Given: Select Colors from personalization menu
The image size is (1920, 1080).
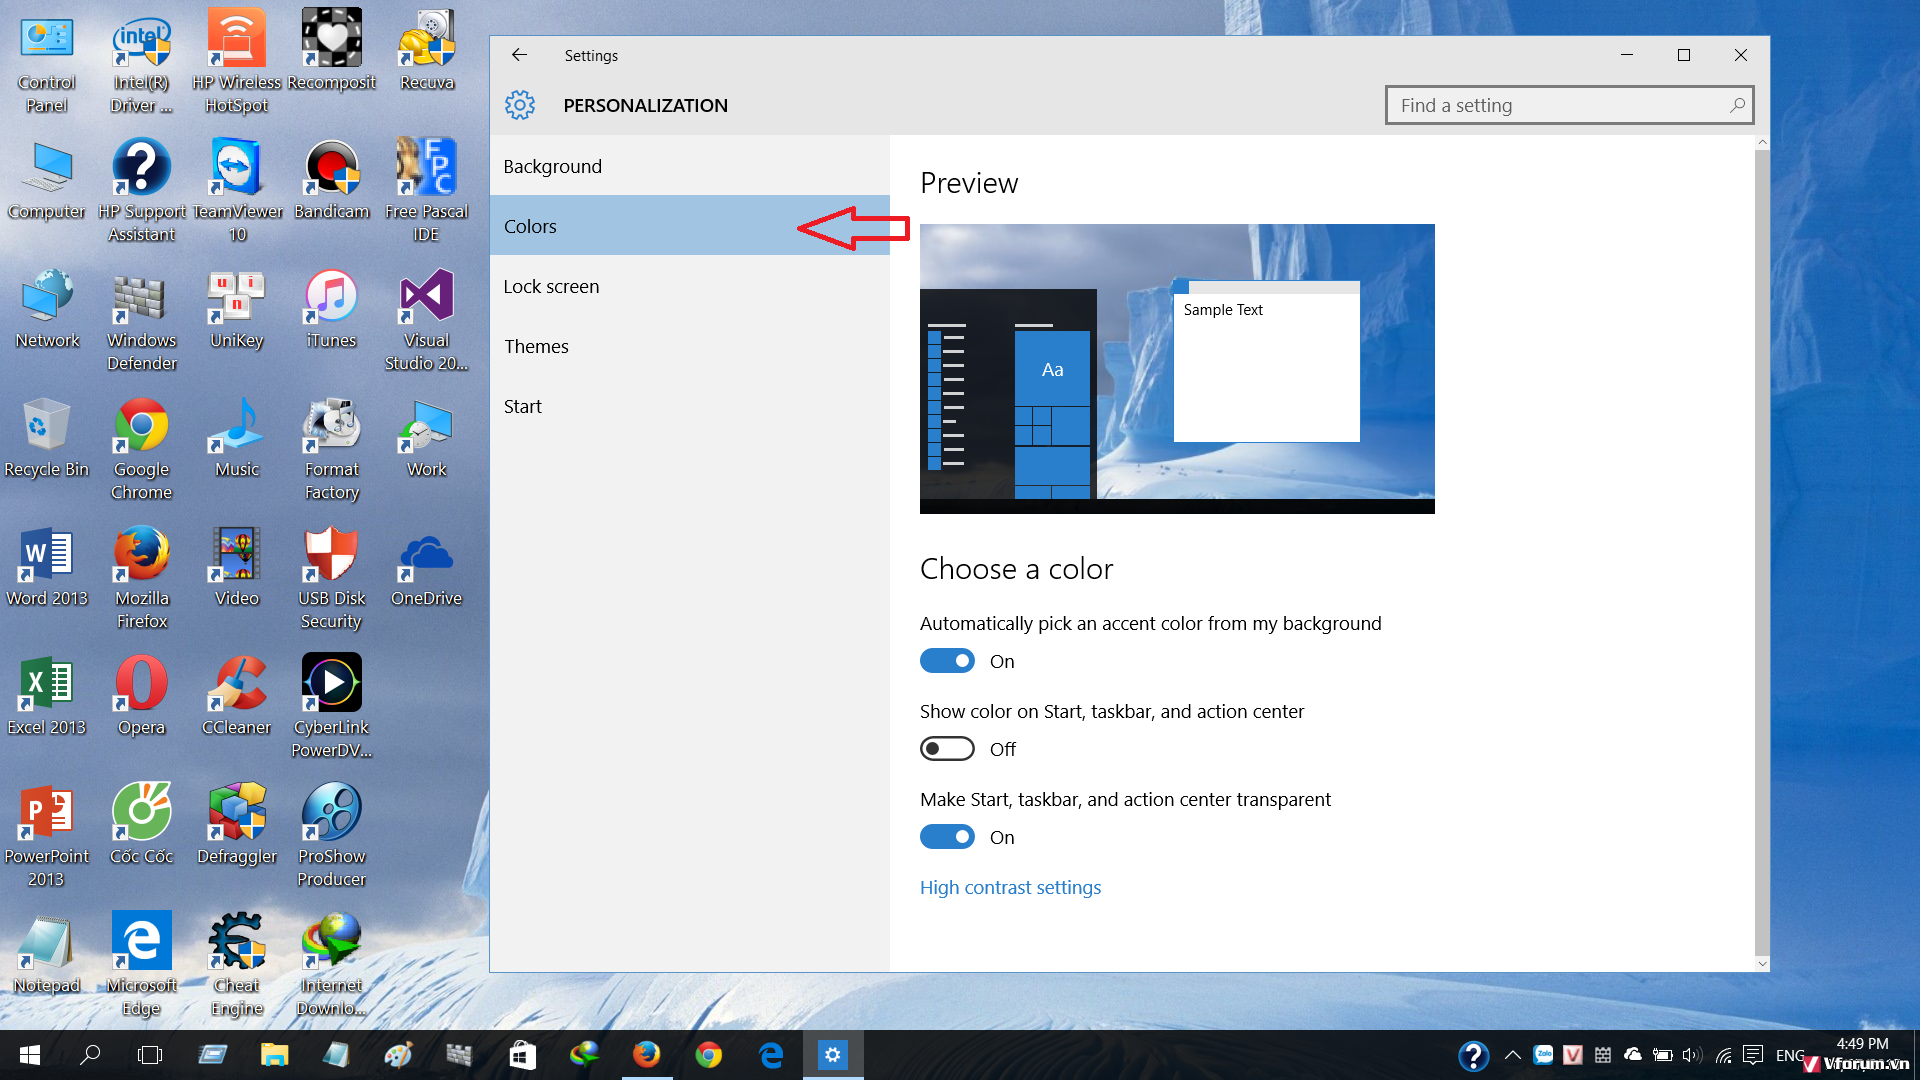Looking at the screenshot, I should (x=529, y=225).
